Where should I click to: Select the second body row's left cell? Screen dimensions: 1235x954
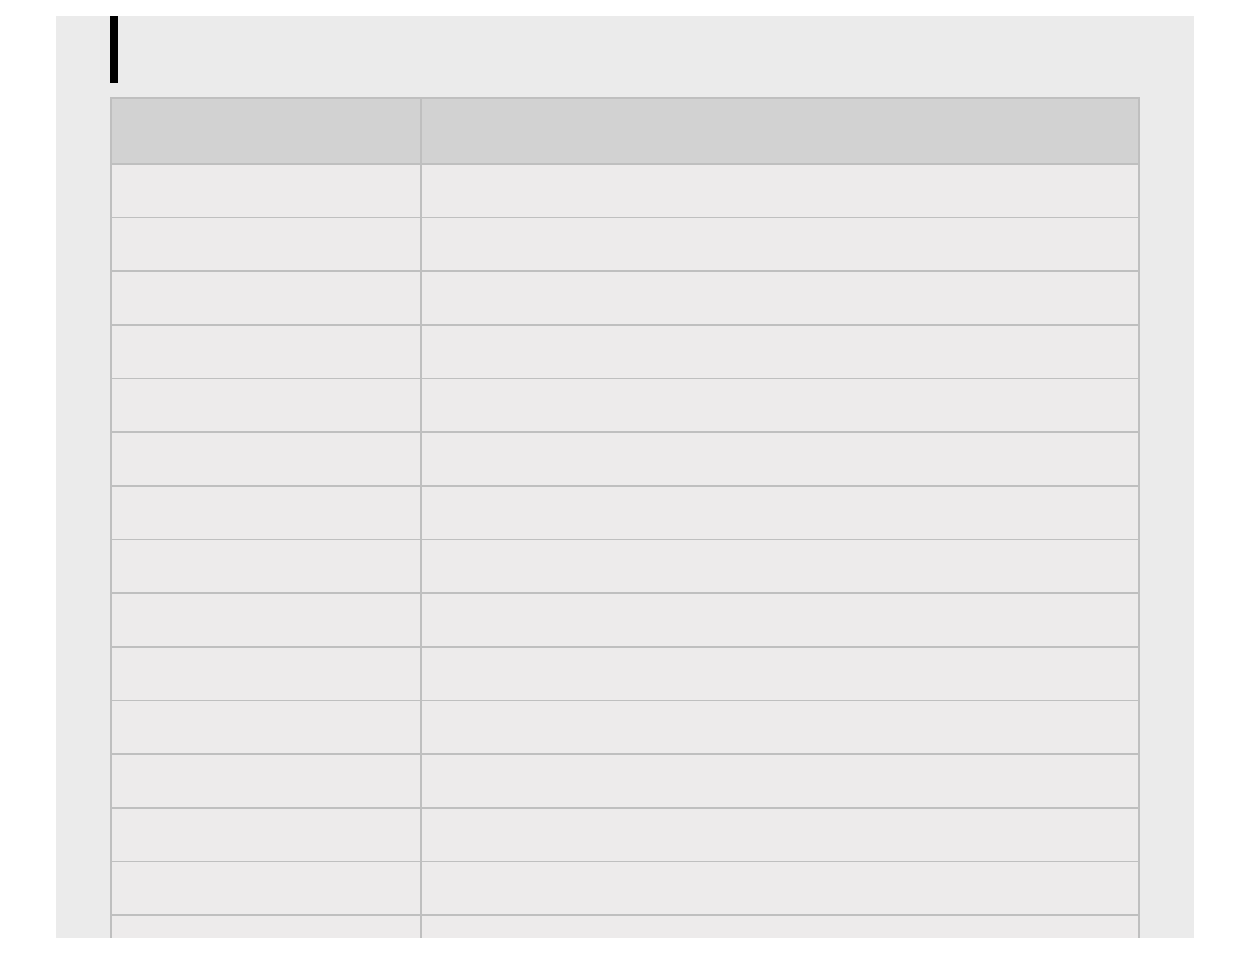266,244
